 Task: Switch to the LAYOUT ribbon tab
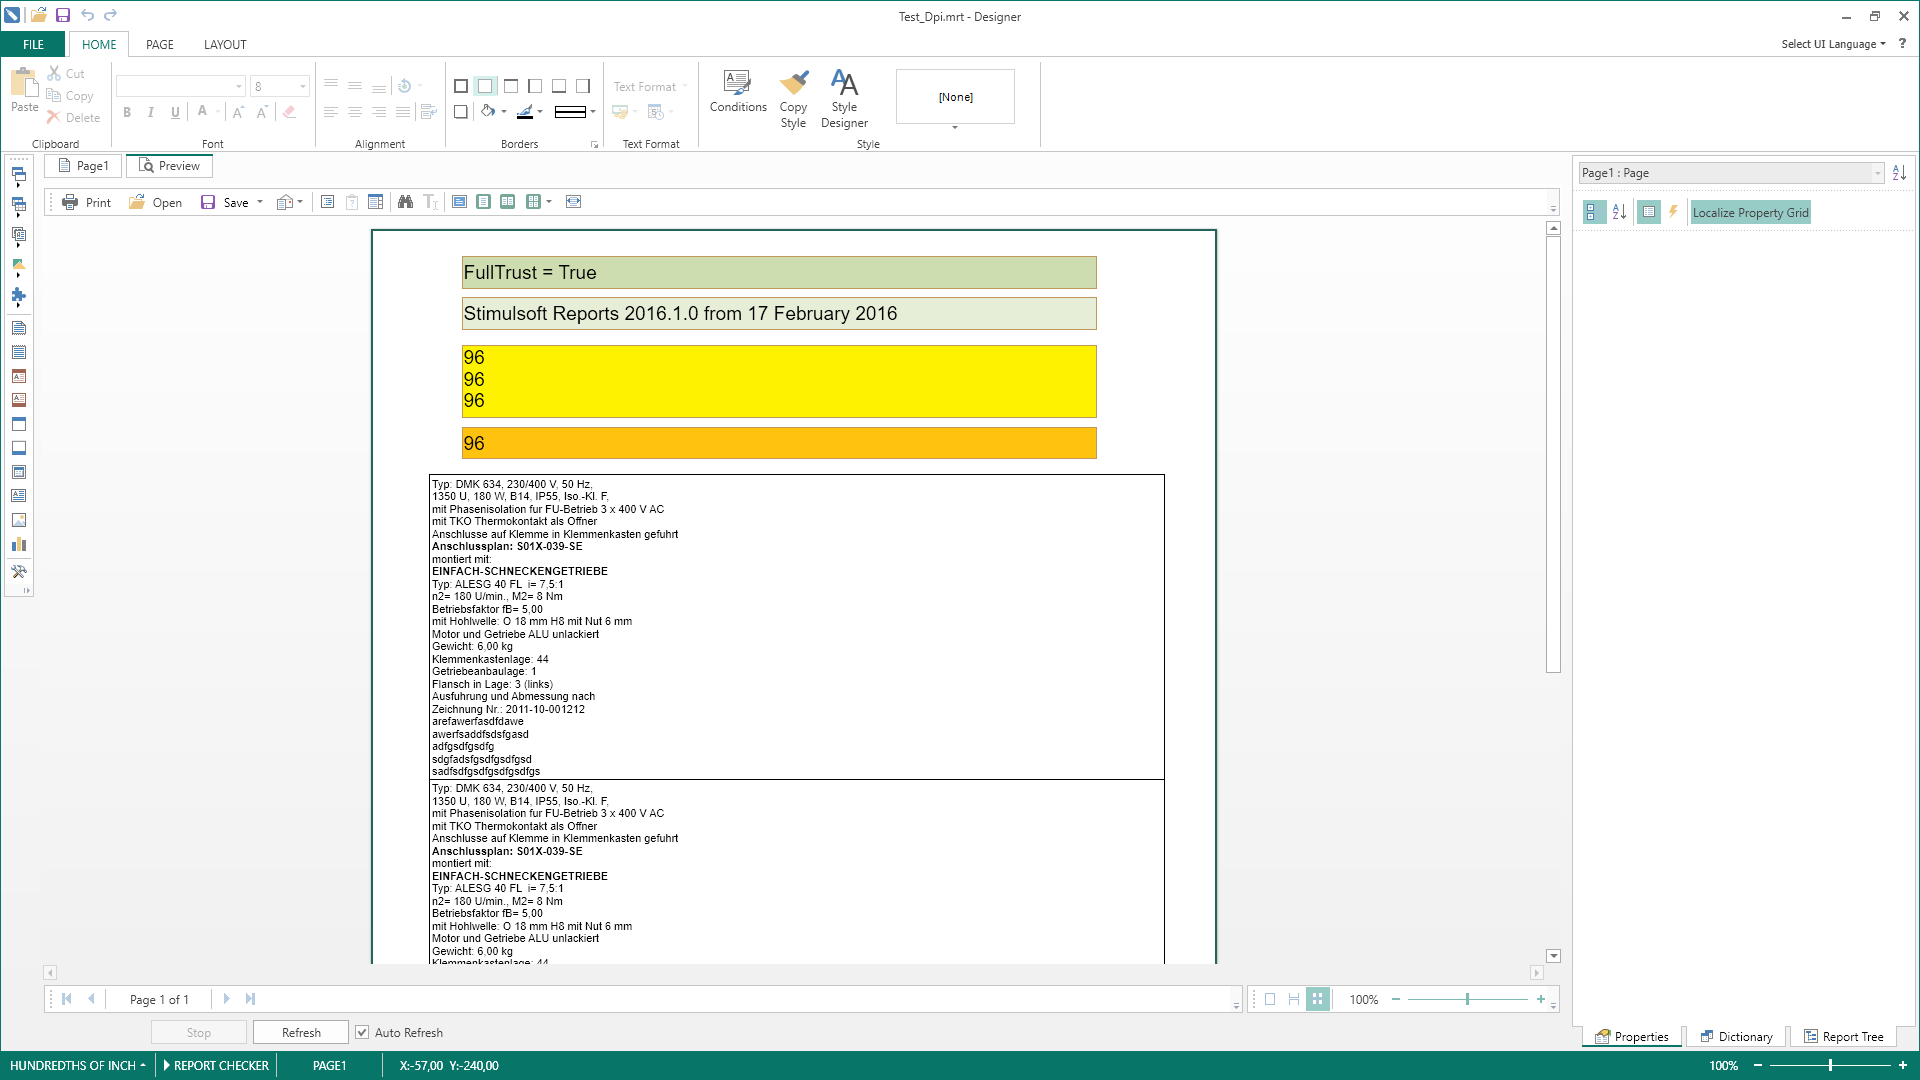pyautogui.click(x=224, y=44)
